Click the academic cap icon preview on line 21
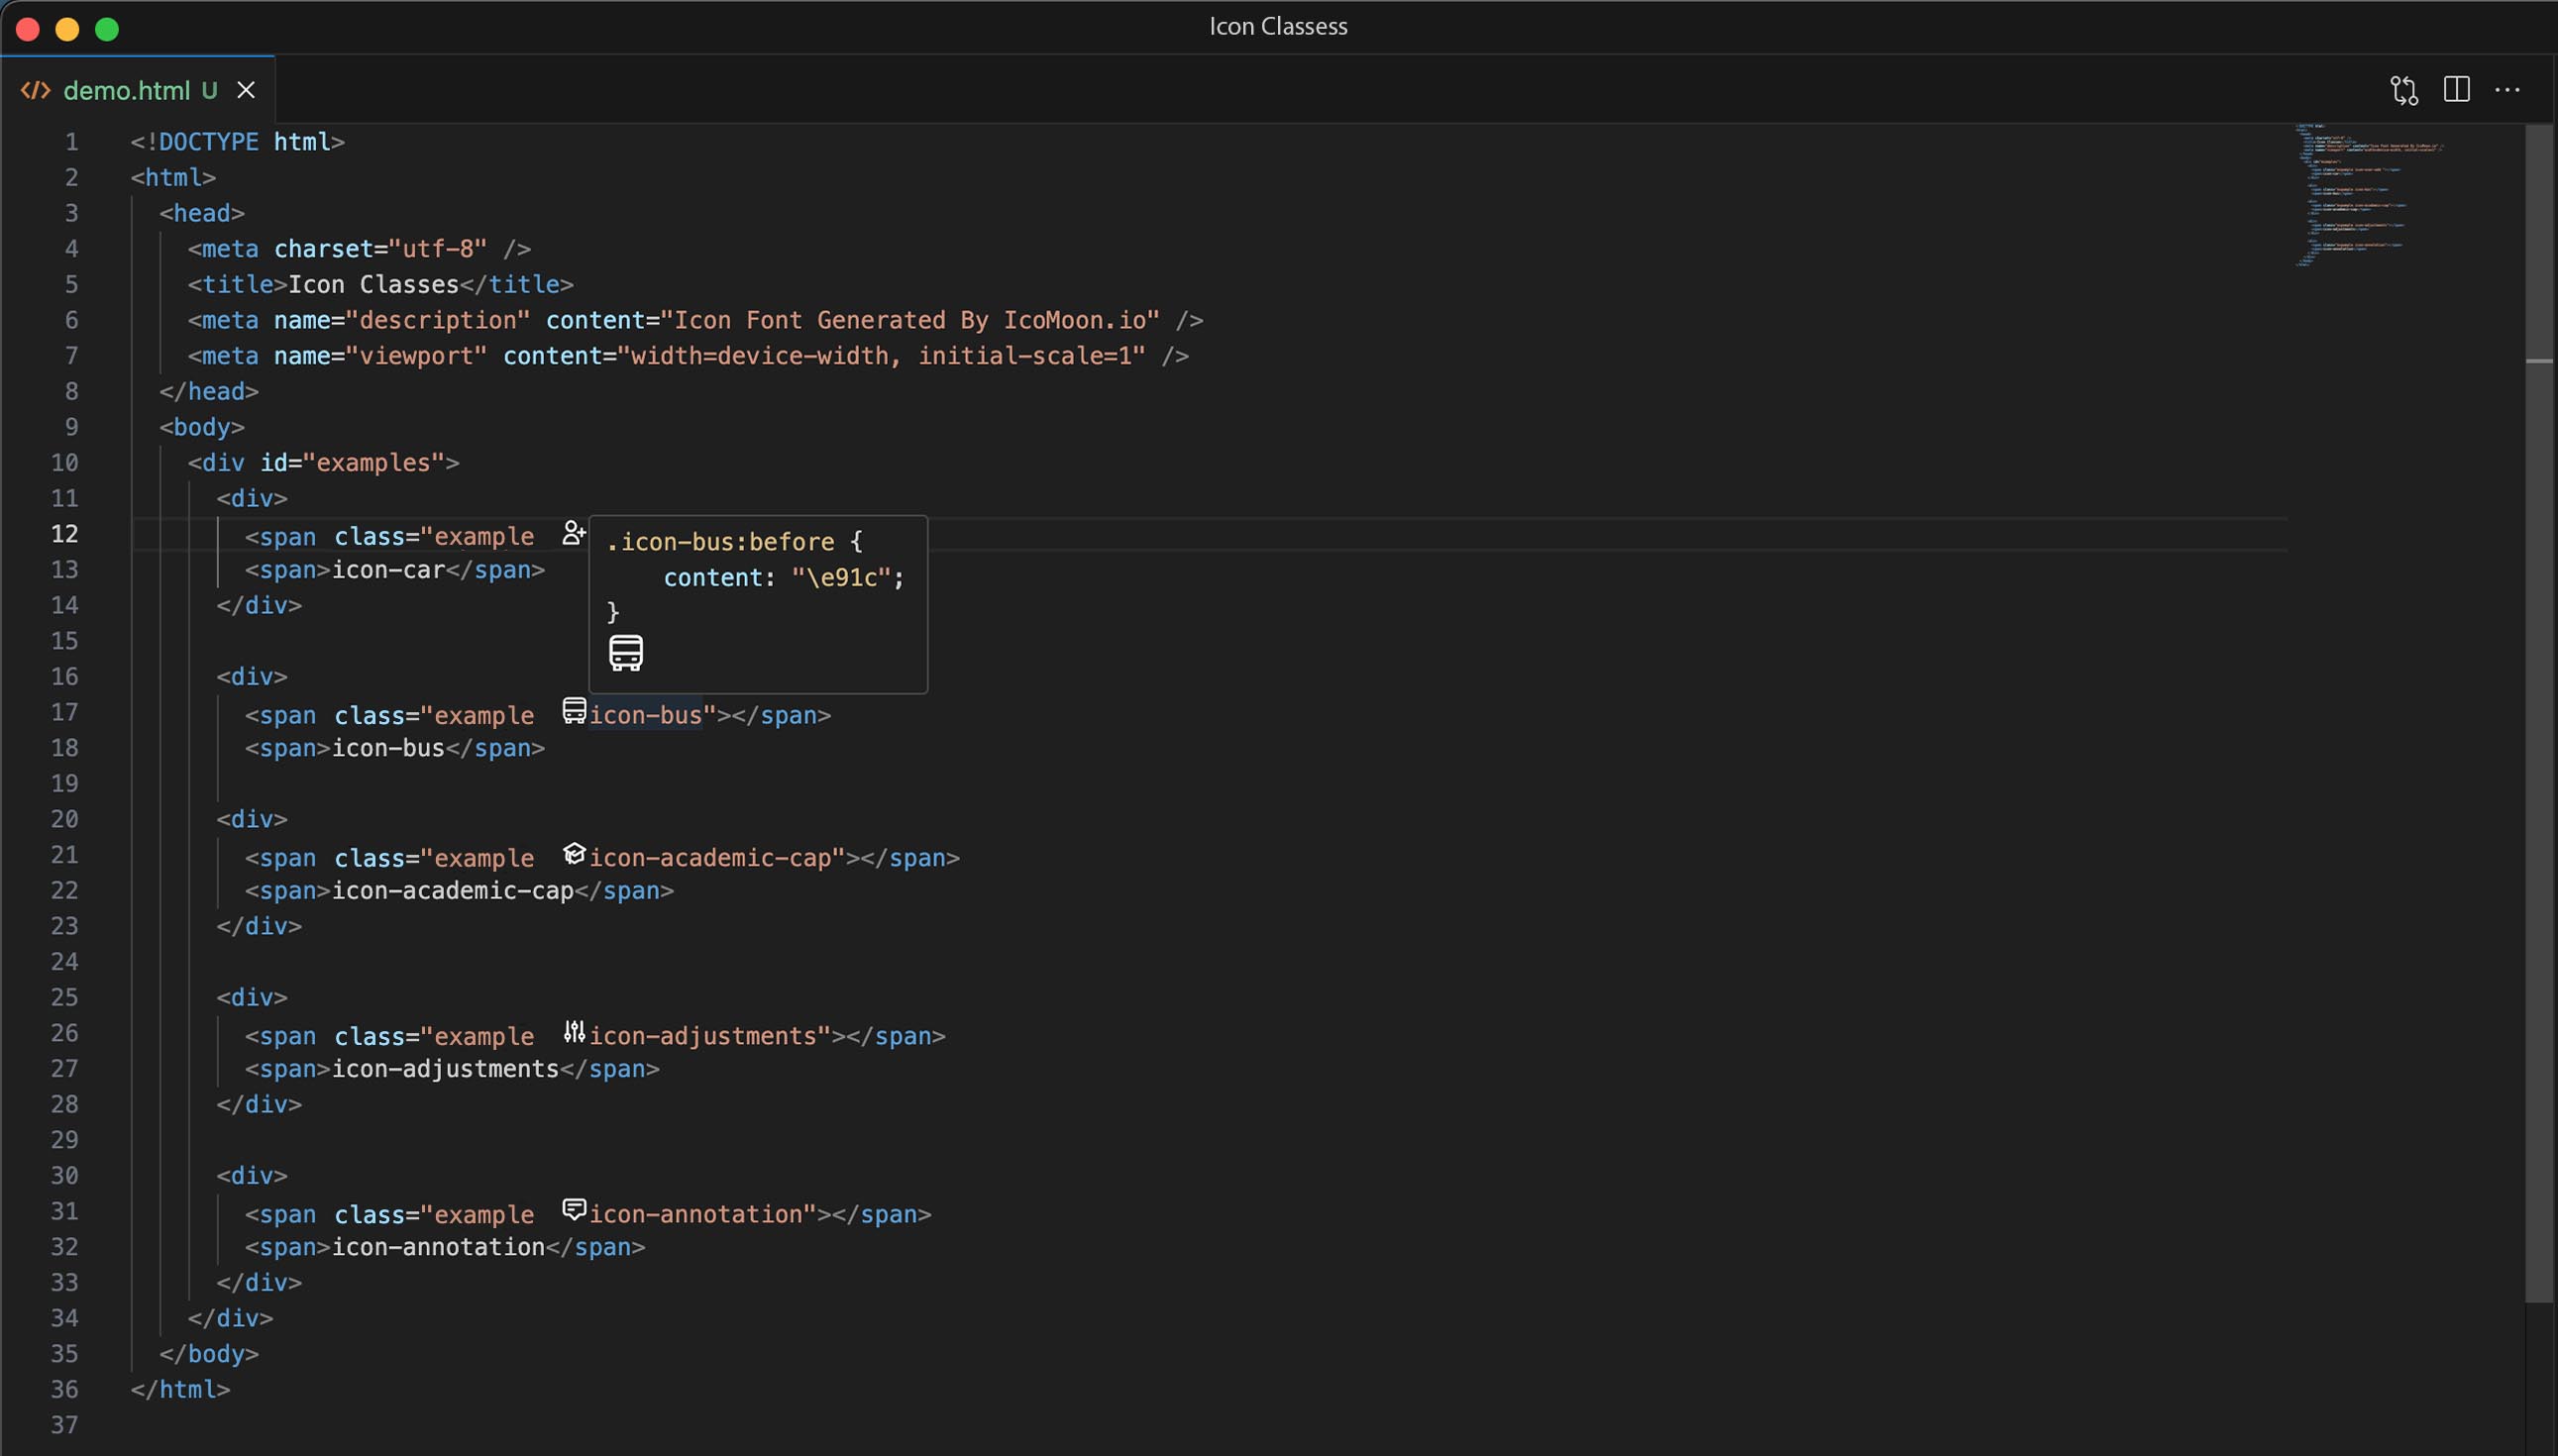 tap(574, 853)
